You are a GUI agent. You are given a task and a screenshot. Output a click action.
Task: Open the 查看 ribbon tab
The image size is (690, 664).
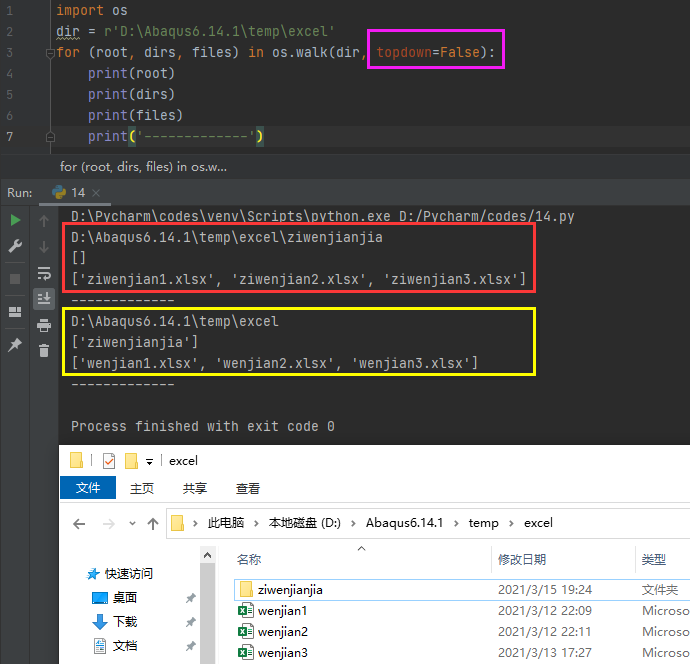click(248, 488)
